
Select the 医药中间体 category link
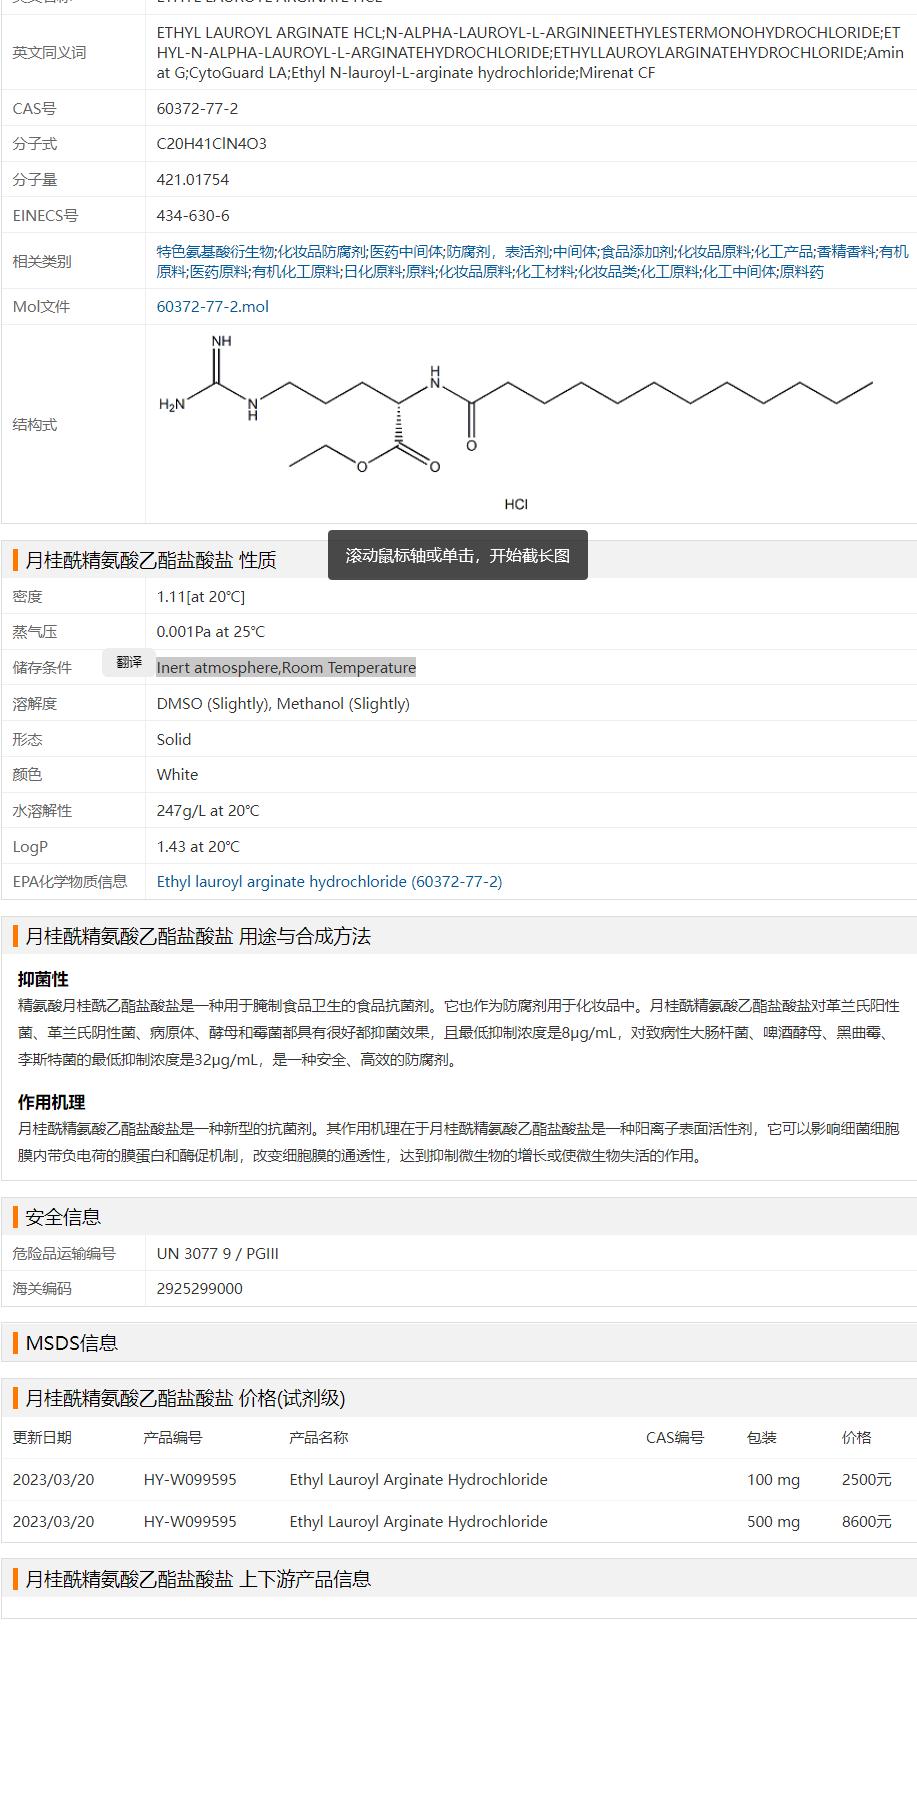tap(406, 252)
